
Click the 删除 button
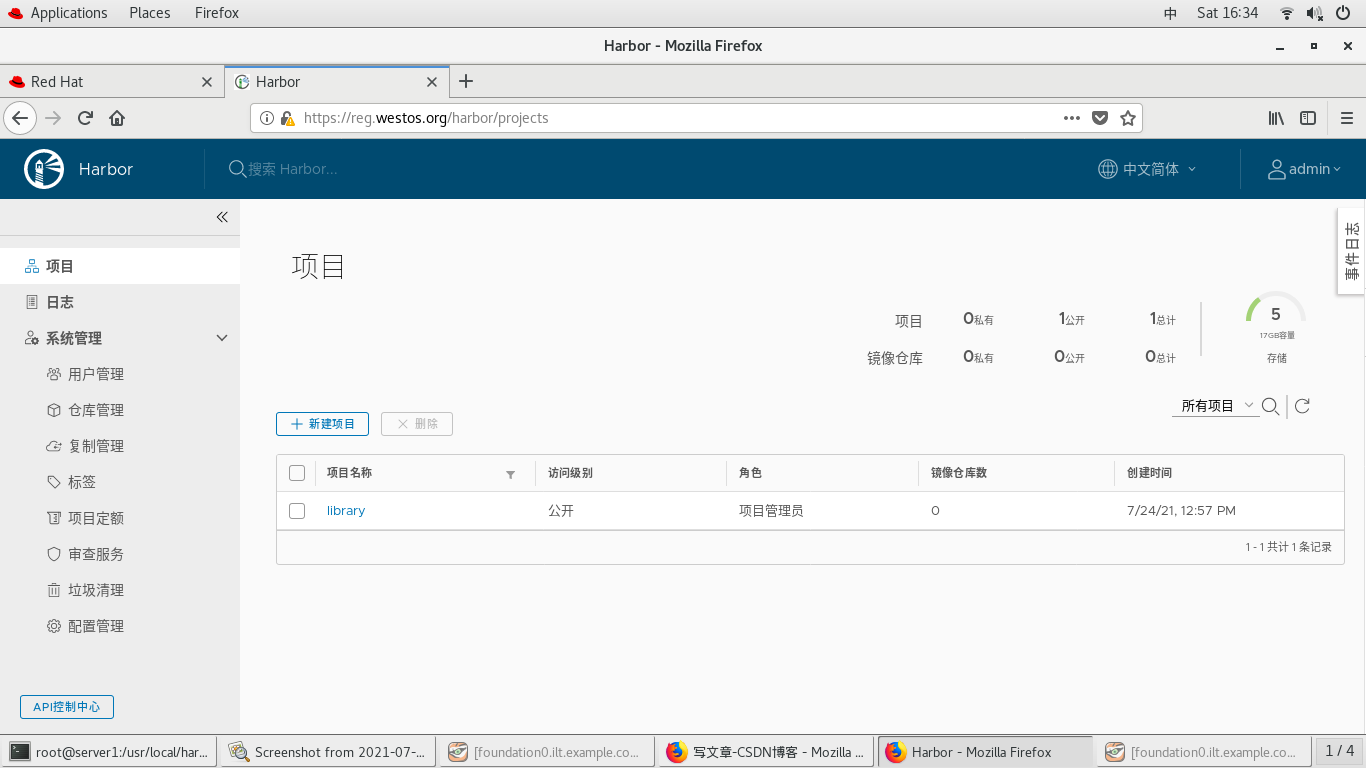tap(417, 424)
